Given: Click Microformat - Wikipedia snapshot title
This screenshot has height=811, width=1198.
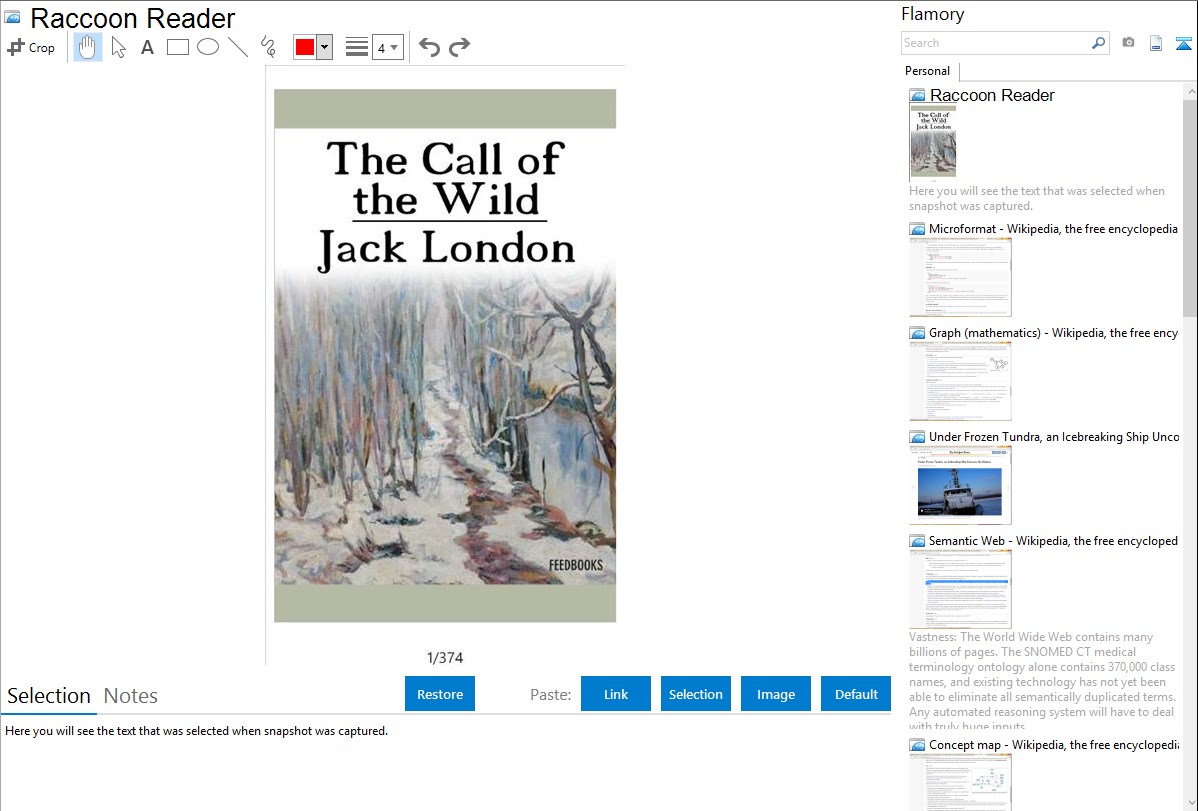Looking at the screenshot, I should [x=1053, y=229].
